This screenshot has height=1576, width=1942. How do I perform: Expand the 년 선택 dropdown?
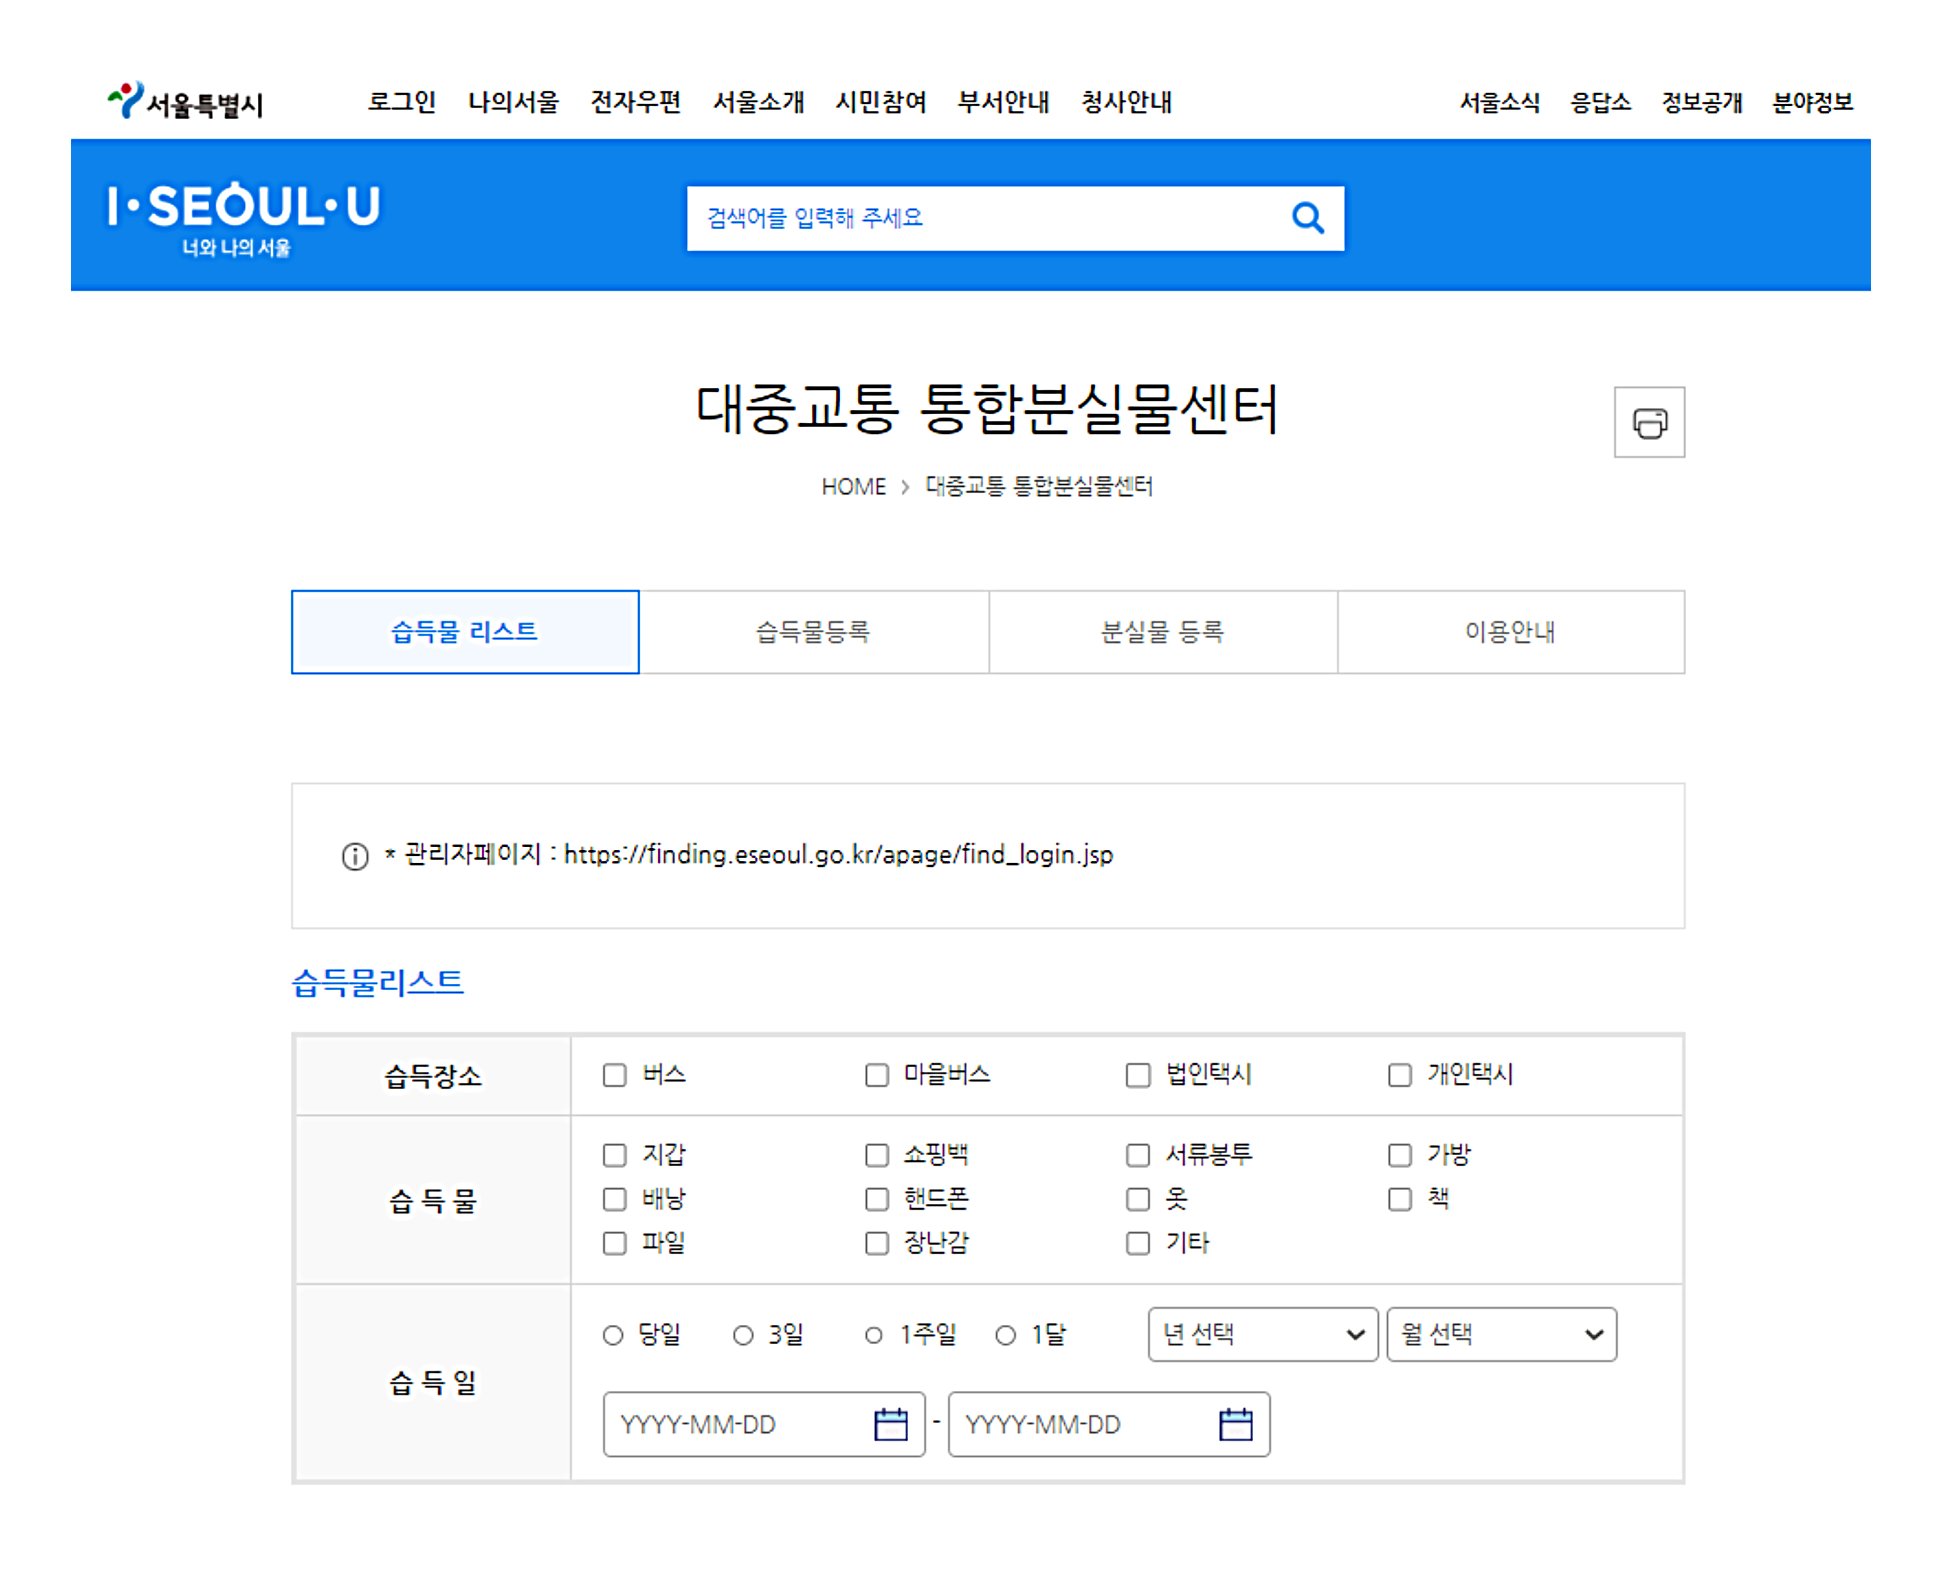click(1262, 1334)
